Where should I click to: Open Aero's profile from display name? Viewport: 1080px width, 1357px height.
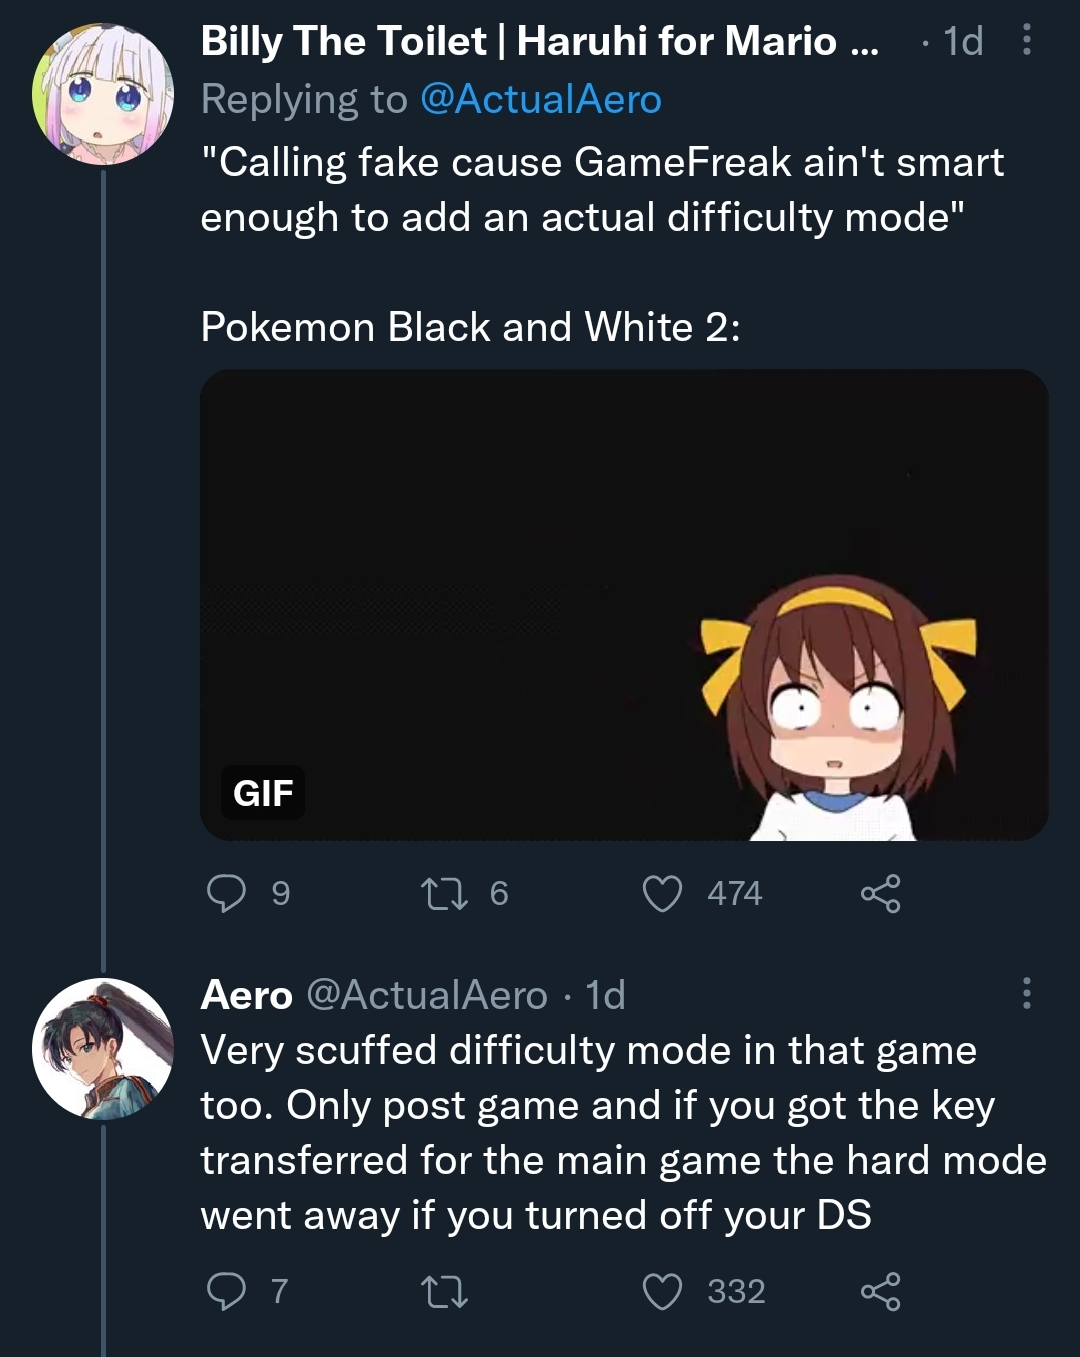[x=246, y=995]
